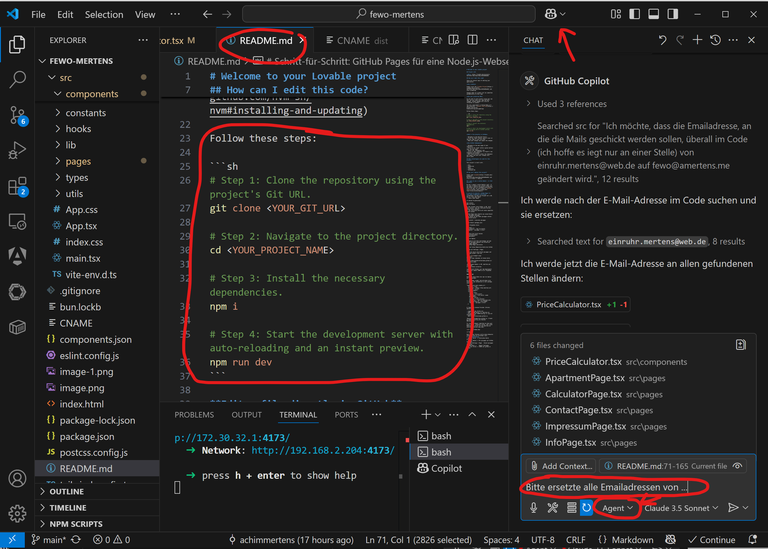Click the Copilot icon in title bar
The width and height of the screenshot is (768, 549).
[x=551, y=14]
